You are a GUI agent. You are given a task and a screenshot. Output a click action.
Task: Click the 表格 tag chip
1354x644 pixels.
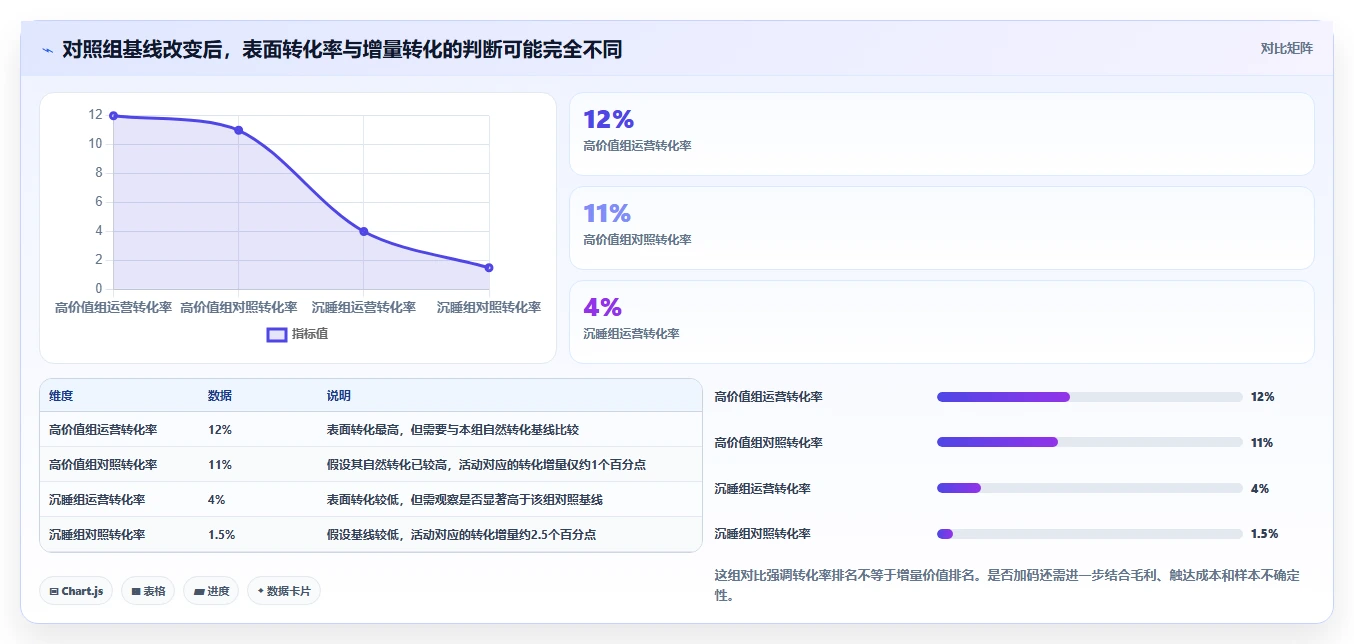(148, 591)
